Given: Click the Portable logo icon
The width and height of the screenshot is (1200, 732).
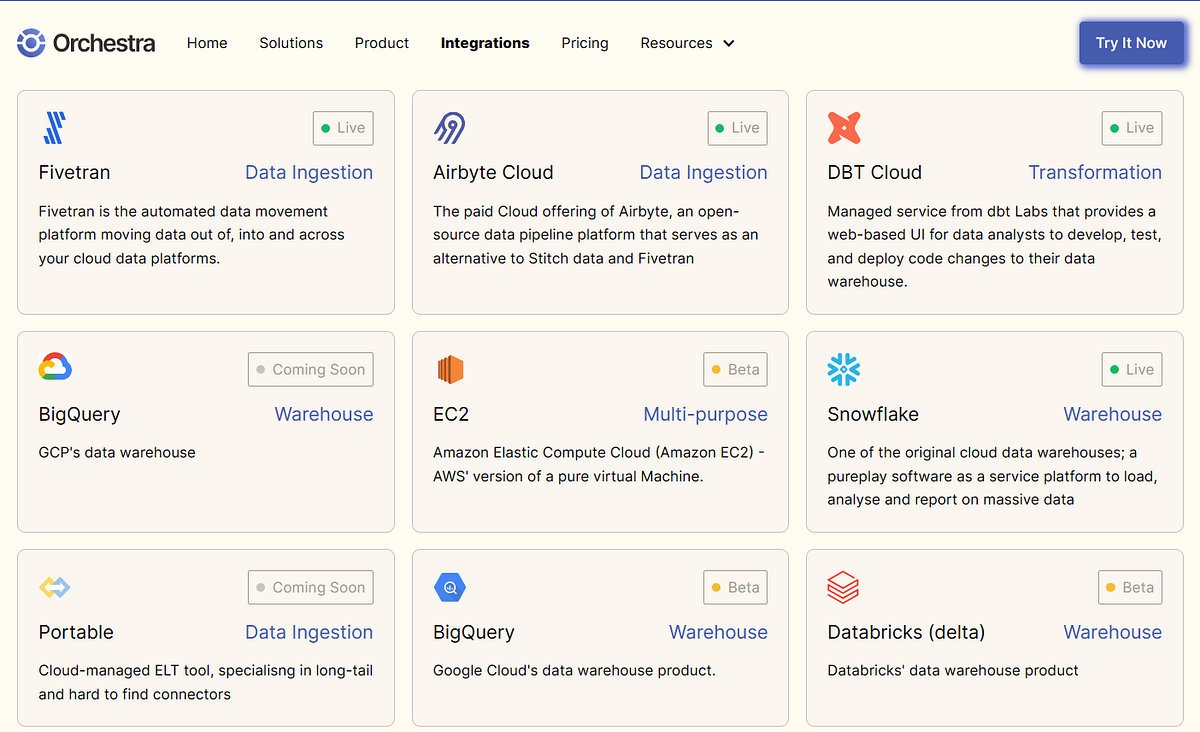Looking at the screenshot, I should point(54,587).
